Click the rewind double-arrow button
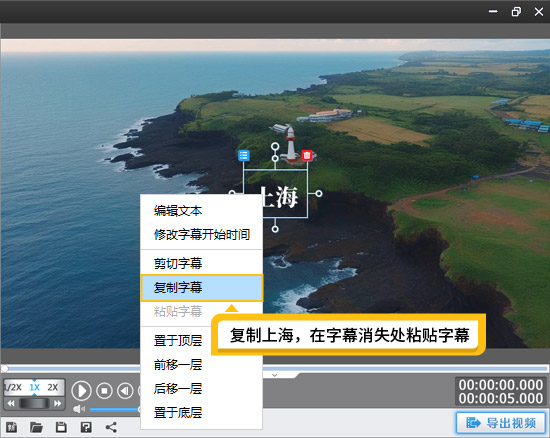The height and width of the screenshot is (438, 550). coord(11,403)
